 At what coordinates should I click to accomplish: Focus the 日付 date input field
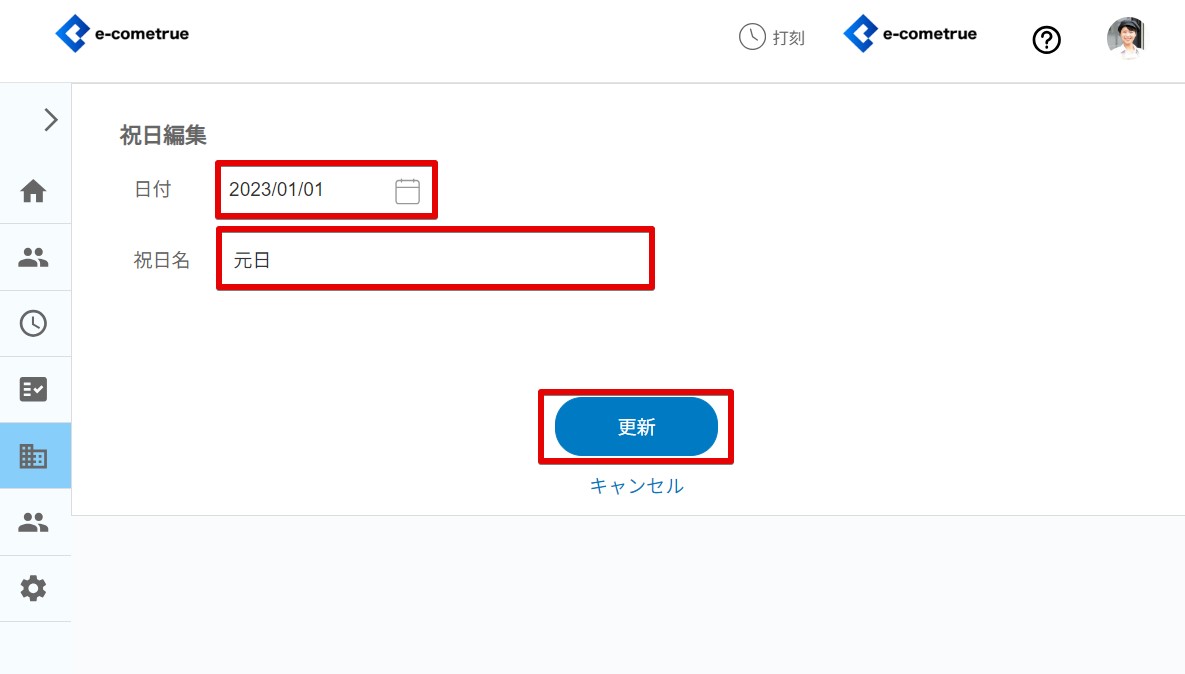[x=326, y=190]
